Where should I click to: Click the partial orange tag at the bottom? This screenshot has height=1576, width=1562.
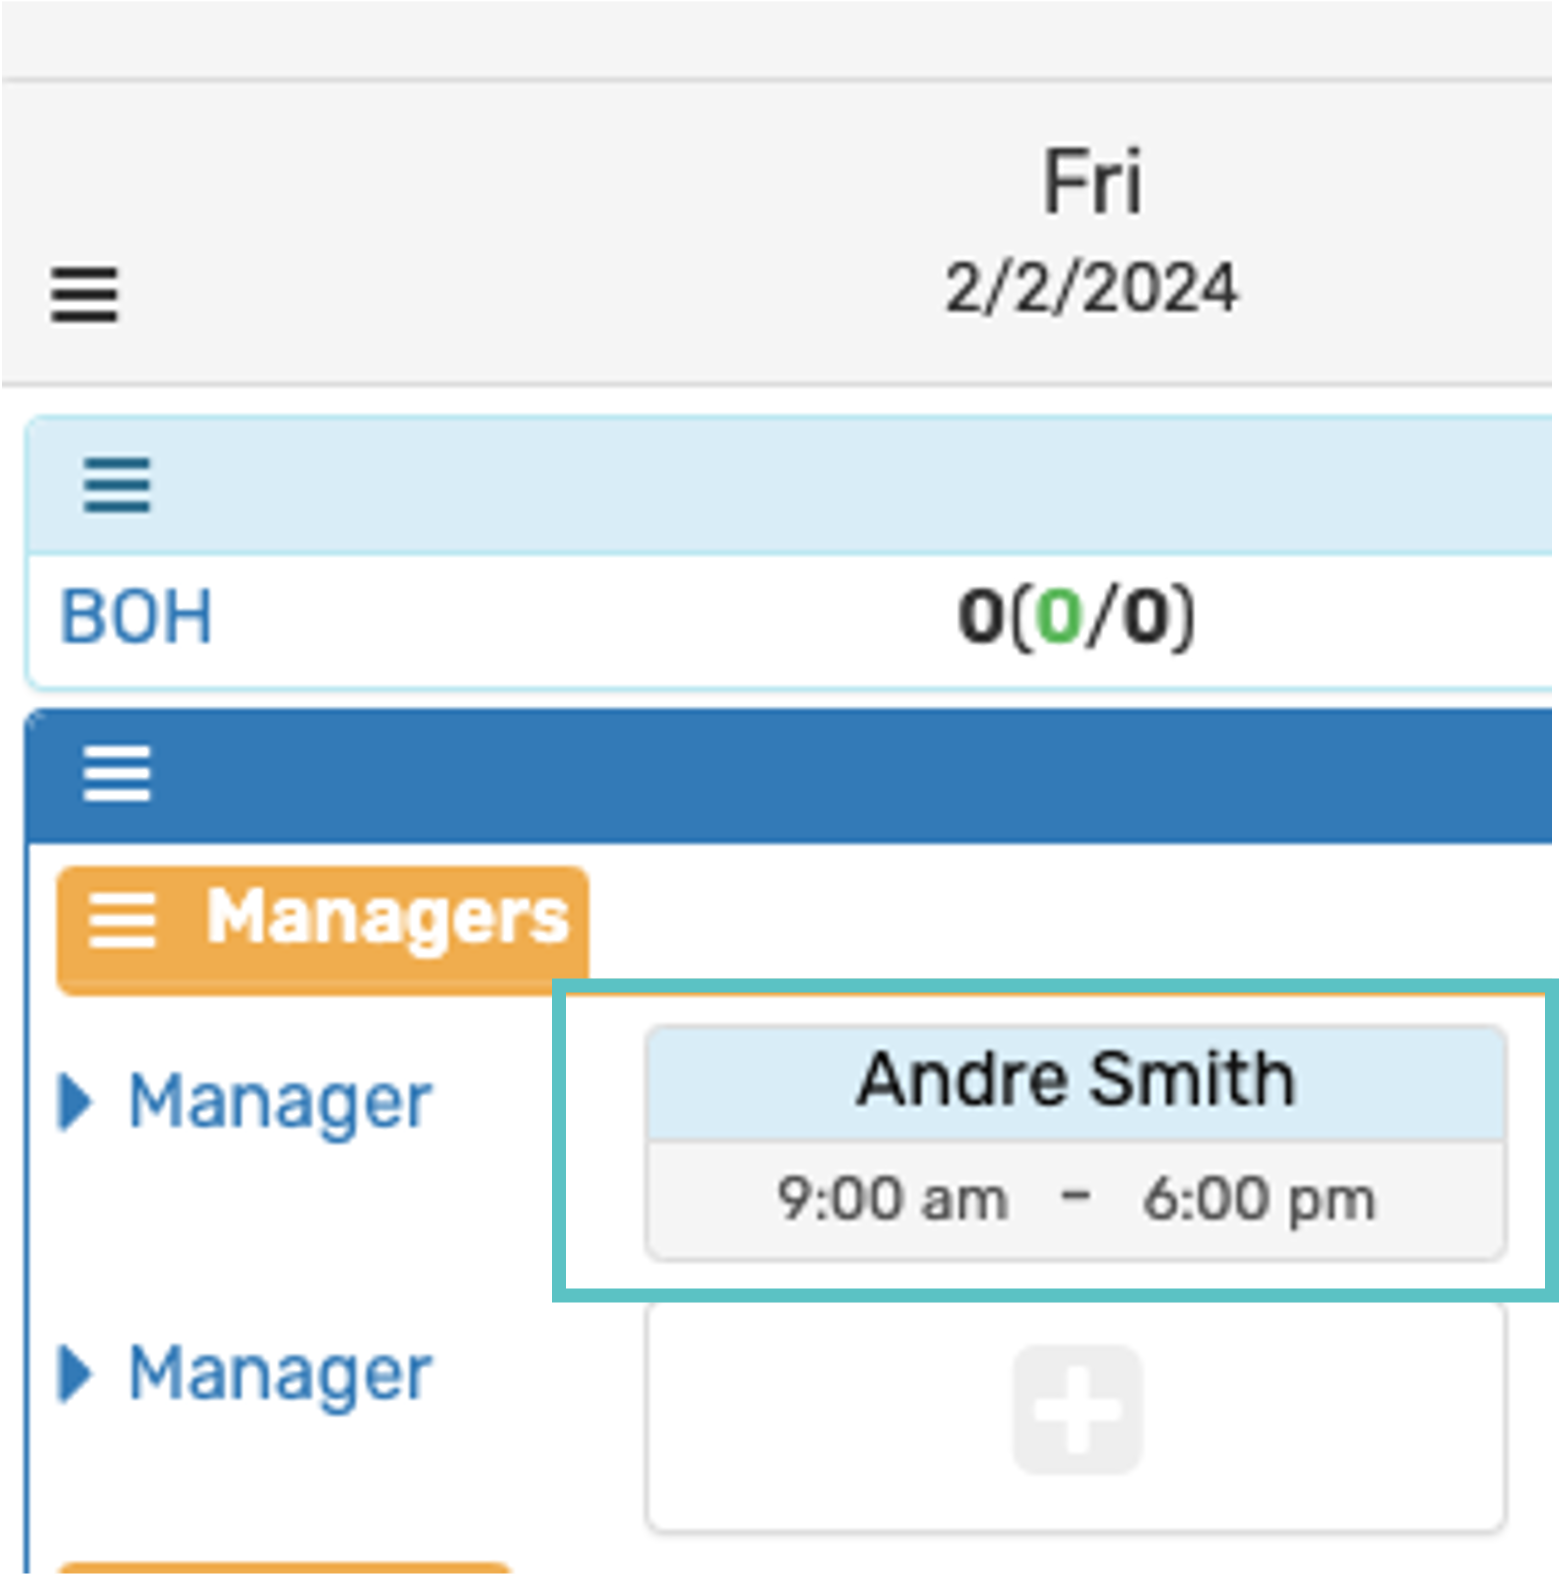[x=285, y=1568]
